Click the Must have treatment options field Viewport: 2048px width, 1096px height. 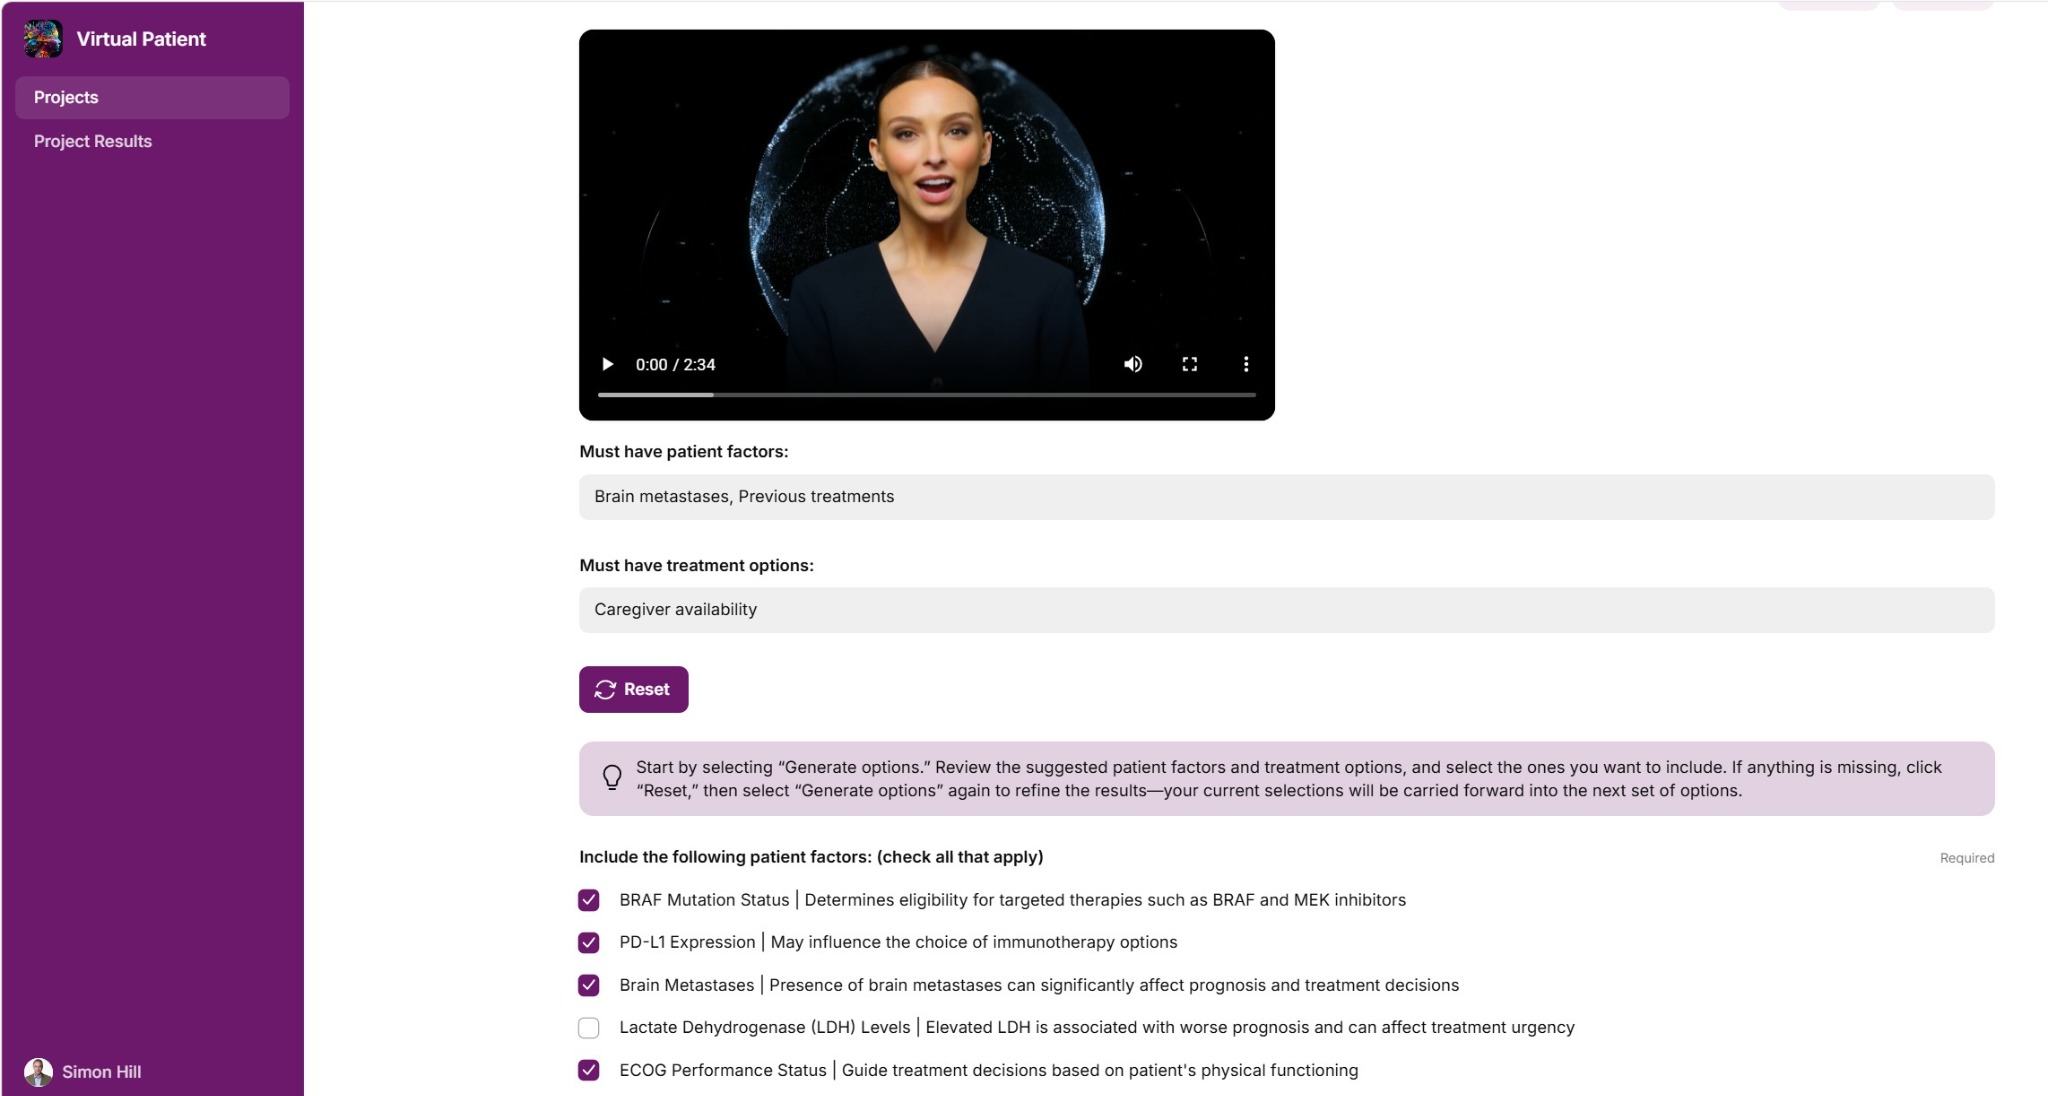coord(1286,610)
